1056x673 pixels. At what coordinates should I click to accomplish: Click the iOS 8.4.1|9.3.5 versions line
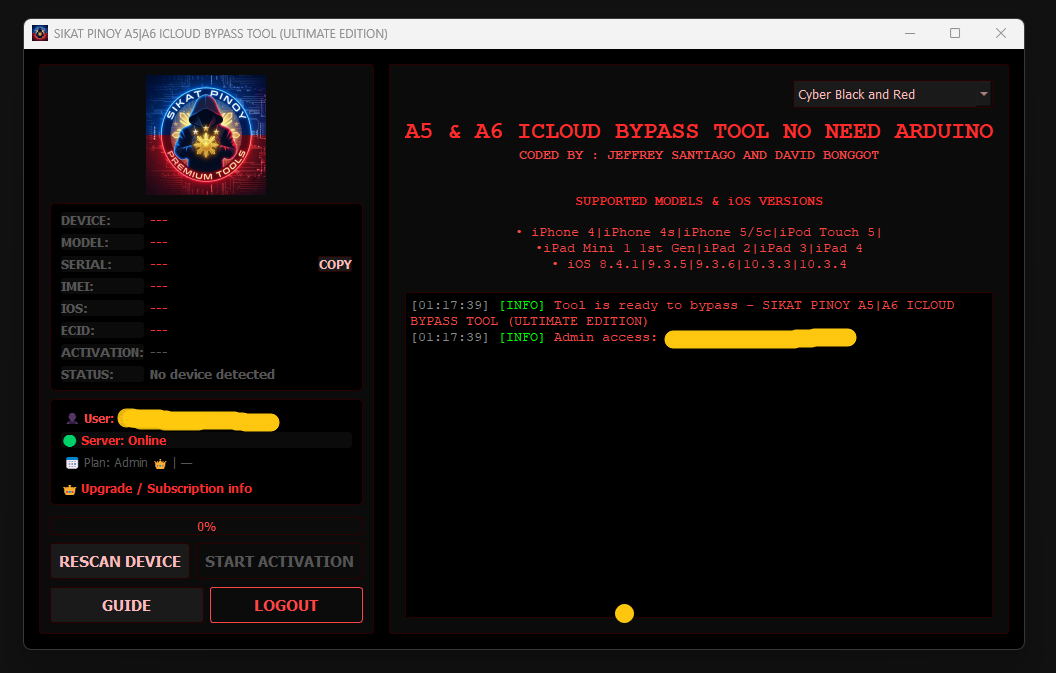click(x=699, y=265)
